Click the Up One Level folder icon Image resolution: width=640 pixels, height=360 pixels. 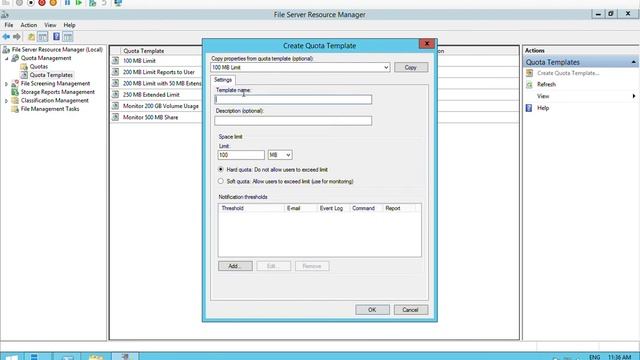click(x=31, y=37)
